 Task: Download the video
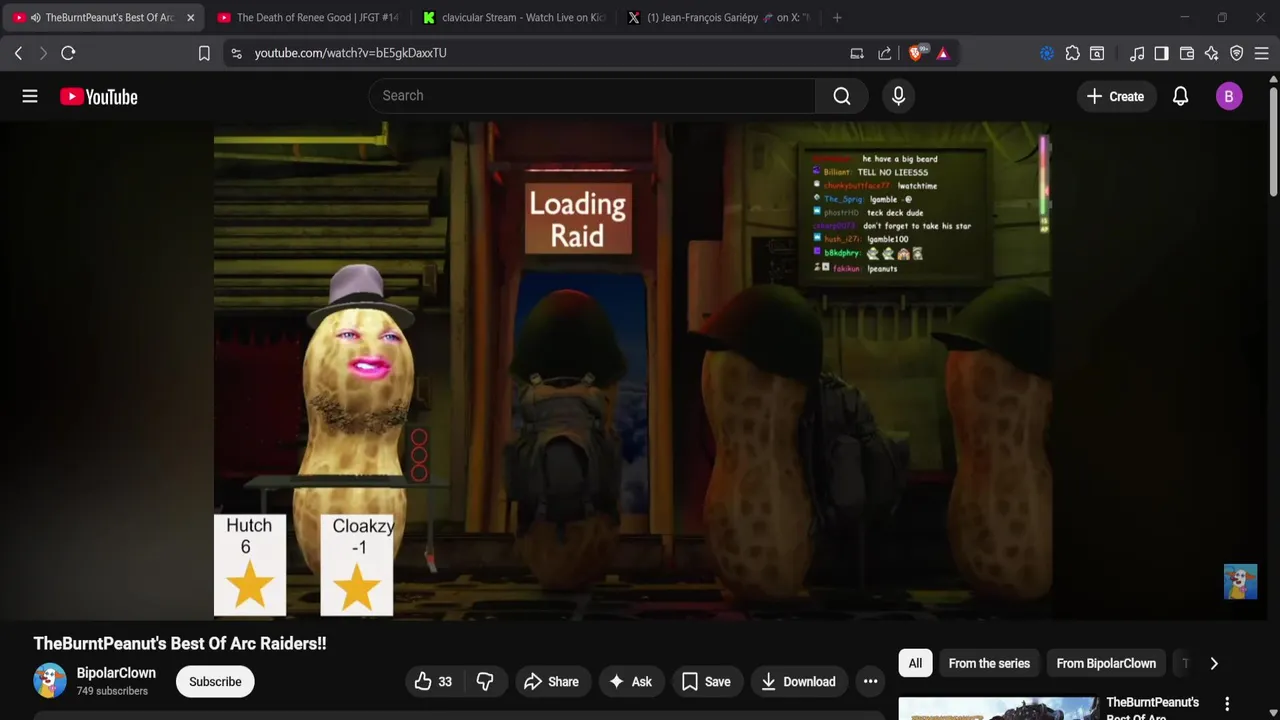[x=798, y=682]
